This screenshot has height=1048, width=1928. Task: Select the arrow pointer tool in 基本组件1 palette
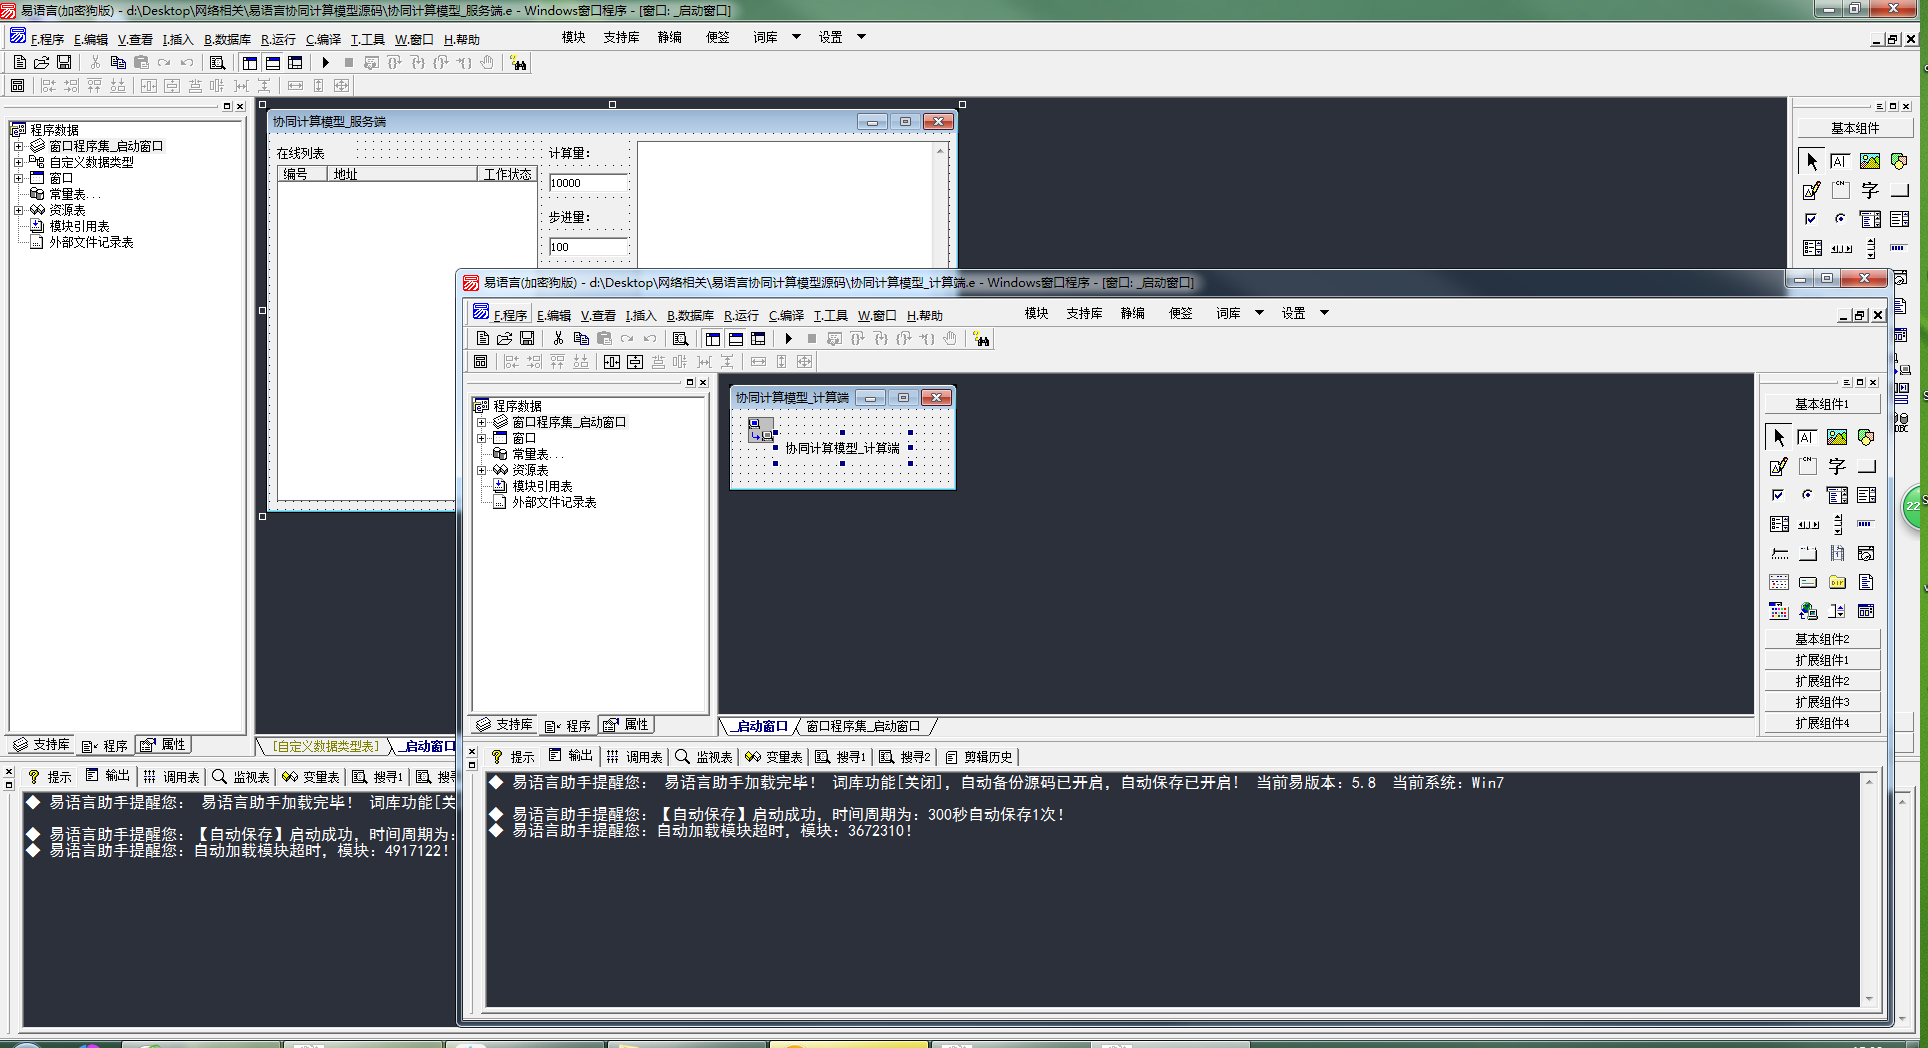pos(1778,438)
